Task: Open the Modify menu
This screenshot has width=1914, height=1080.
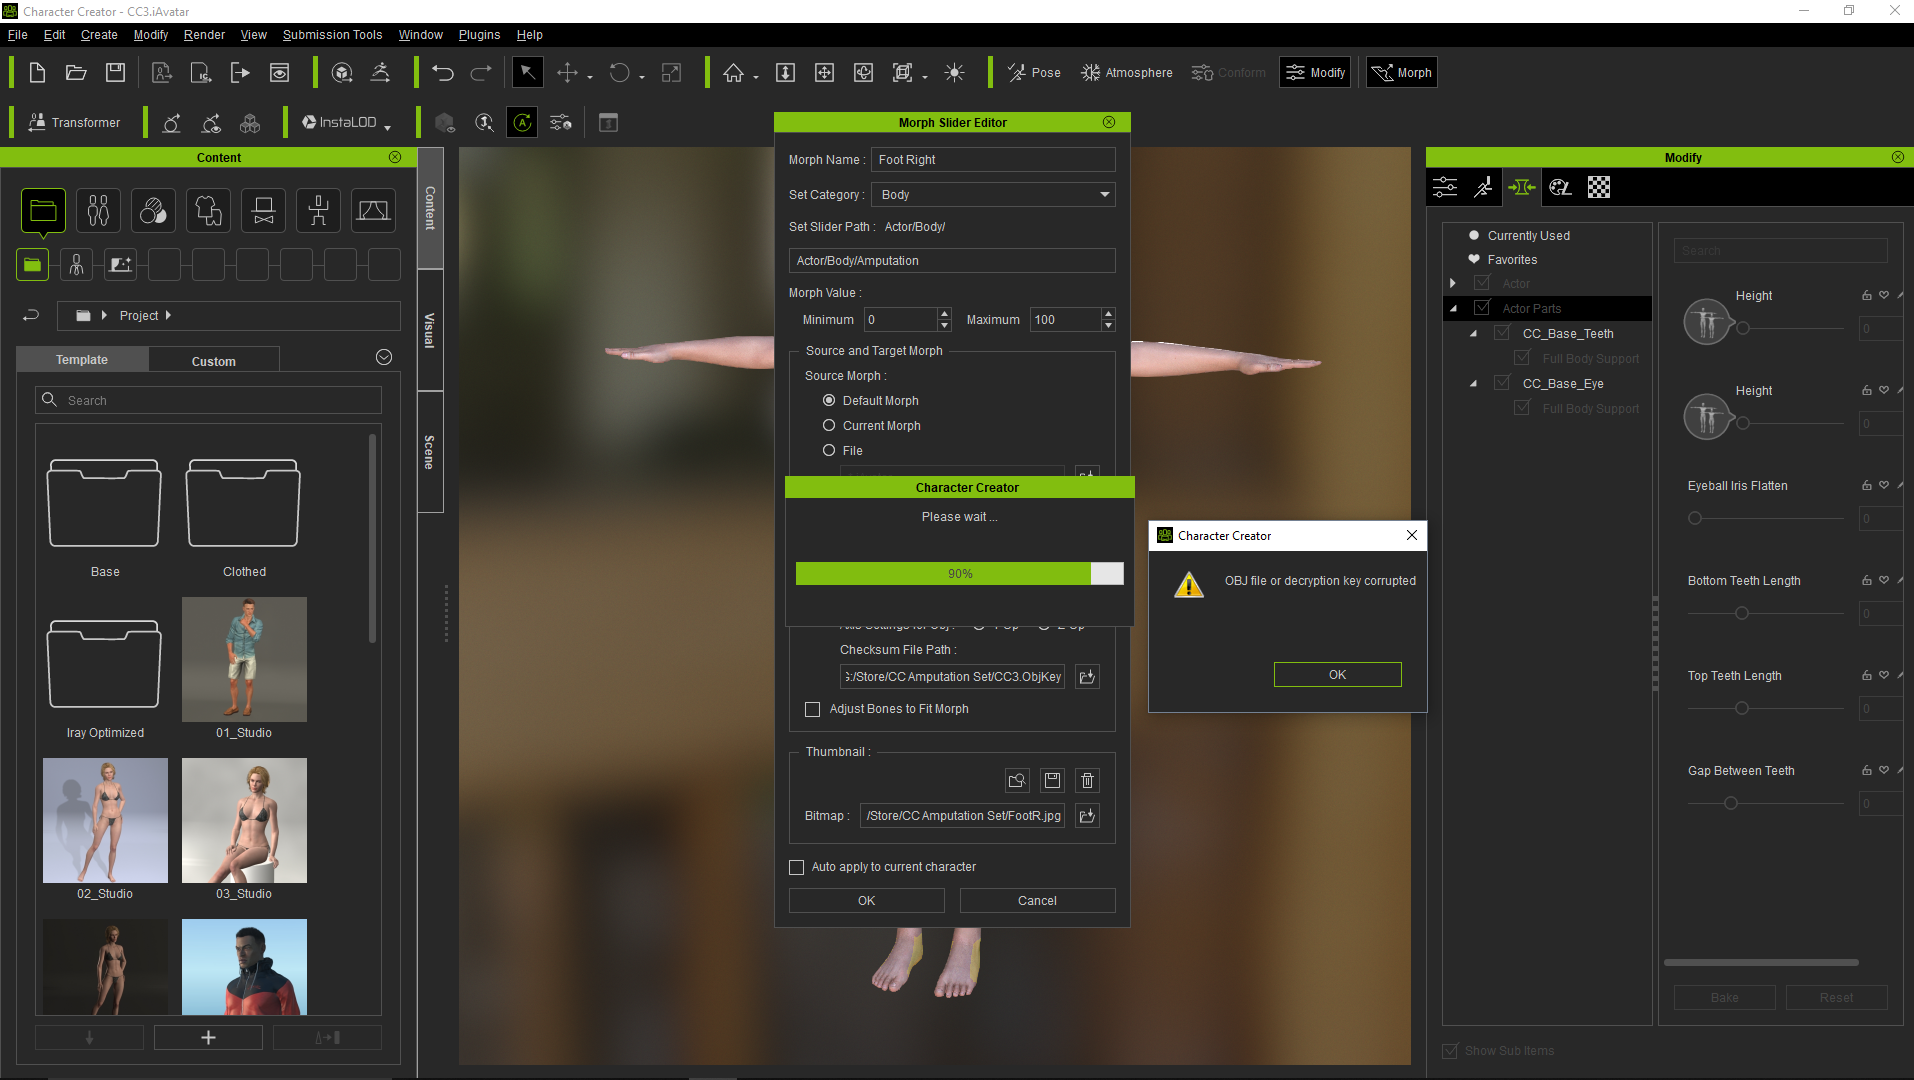Action: coord(151,35)
